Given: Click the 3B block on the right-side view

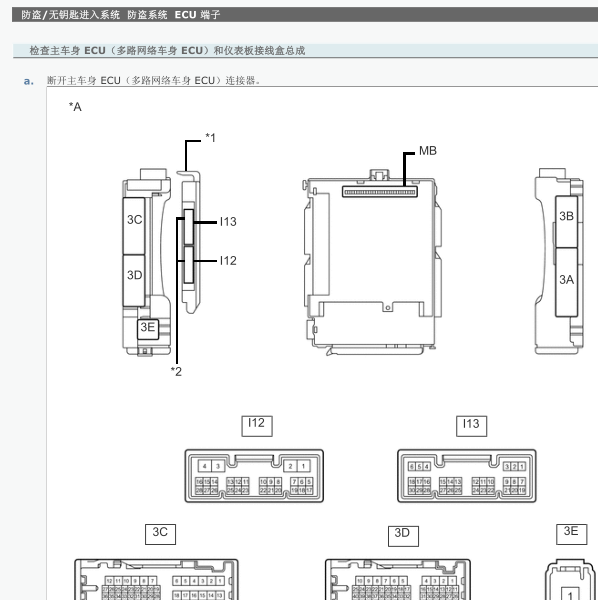Looking at the screenshot, I should tap(566, 222).
